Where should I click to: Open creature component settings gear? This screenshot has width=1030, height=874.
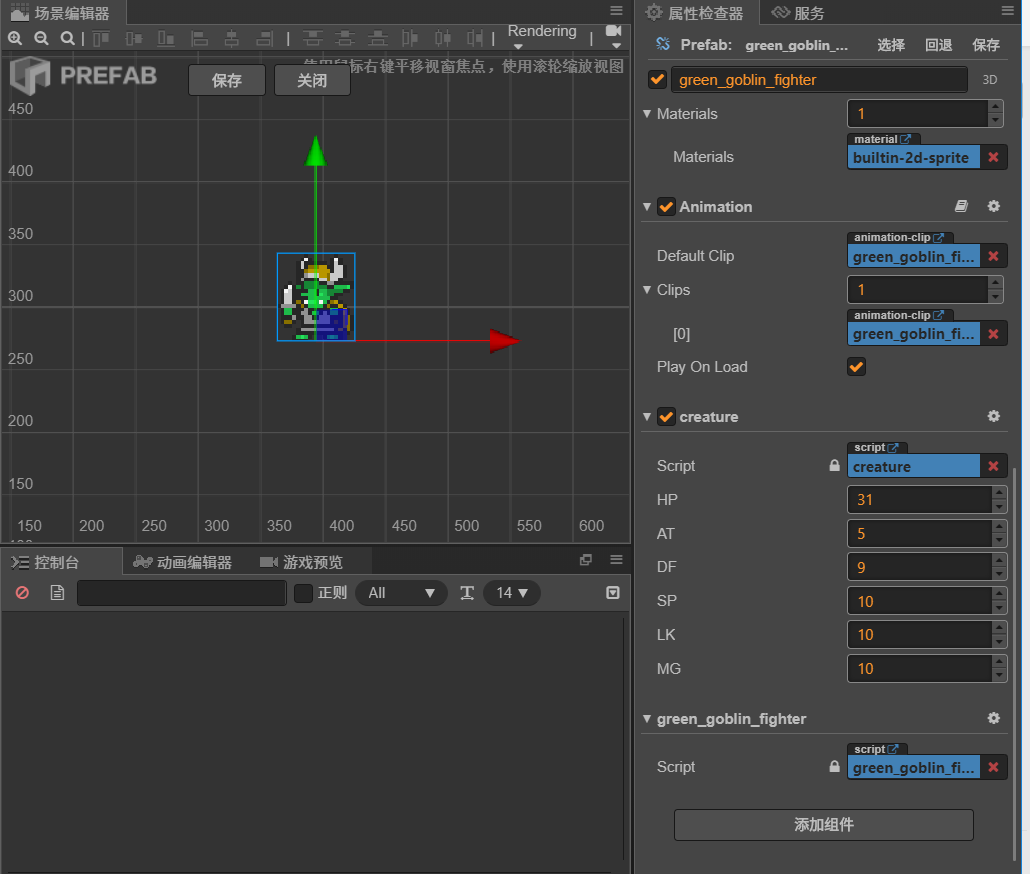(x=994, y=416)
